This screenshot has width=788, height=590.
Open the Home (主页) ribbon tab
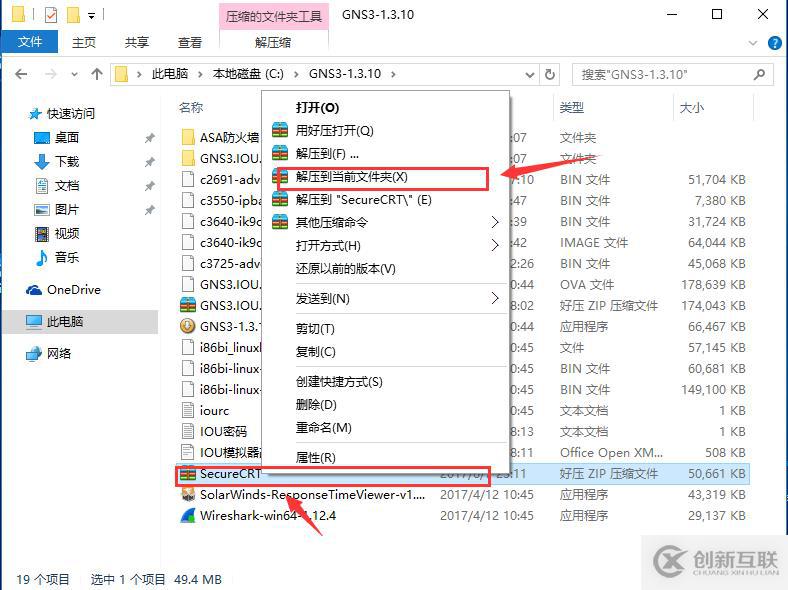coord(83,42)
